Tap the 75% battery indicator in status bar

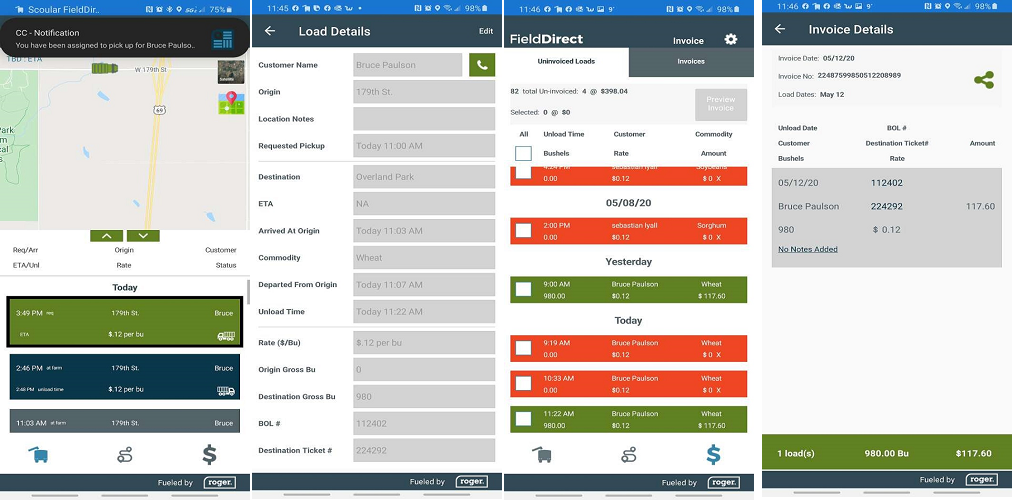pyautogui.click(x=229, y=9)
